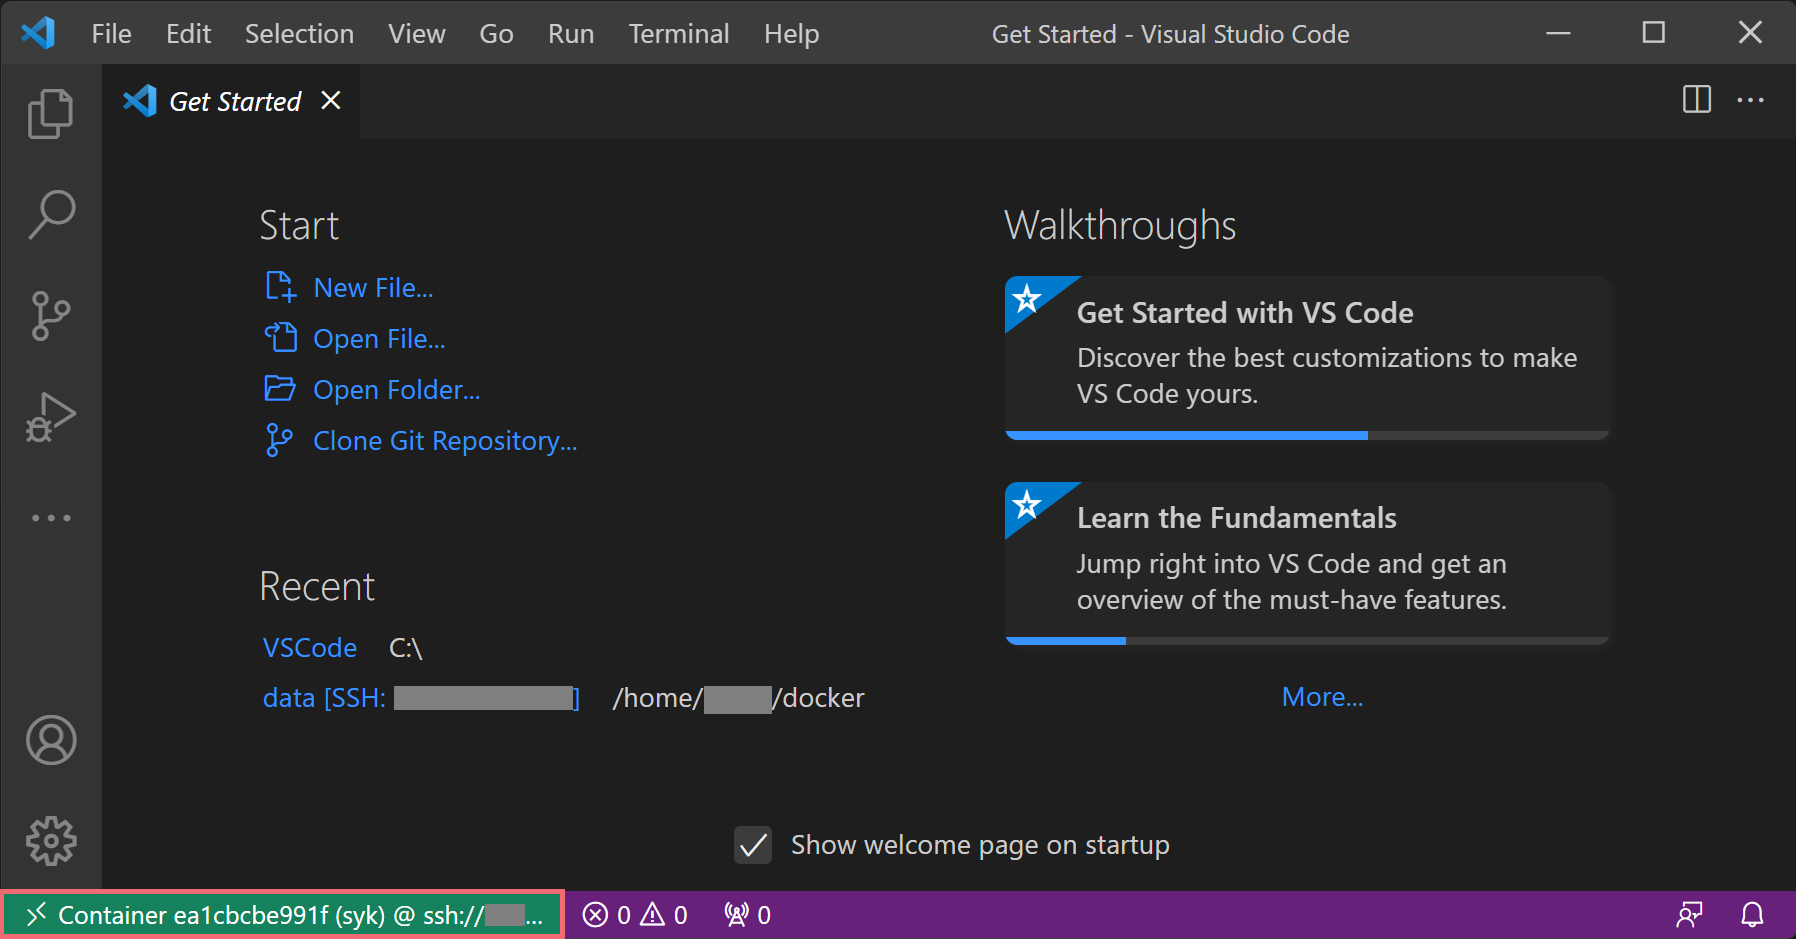Screen dimensions: 1796x939
Task: Open More Actions ellipsis in editor toolbar
Action: (1750, 100)
